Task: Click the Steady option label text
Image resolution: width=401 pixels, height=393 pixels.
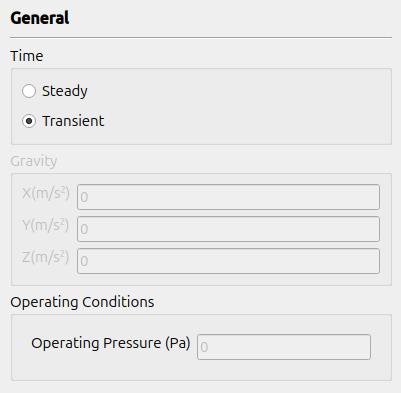Action: pos(65,91)
